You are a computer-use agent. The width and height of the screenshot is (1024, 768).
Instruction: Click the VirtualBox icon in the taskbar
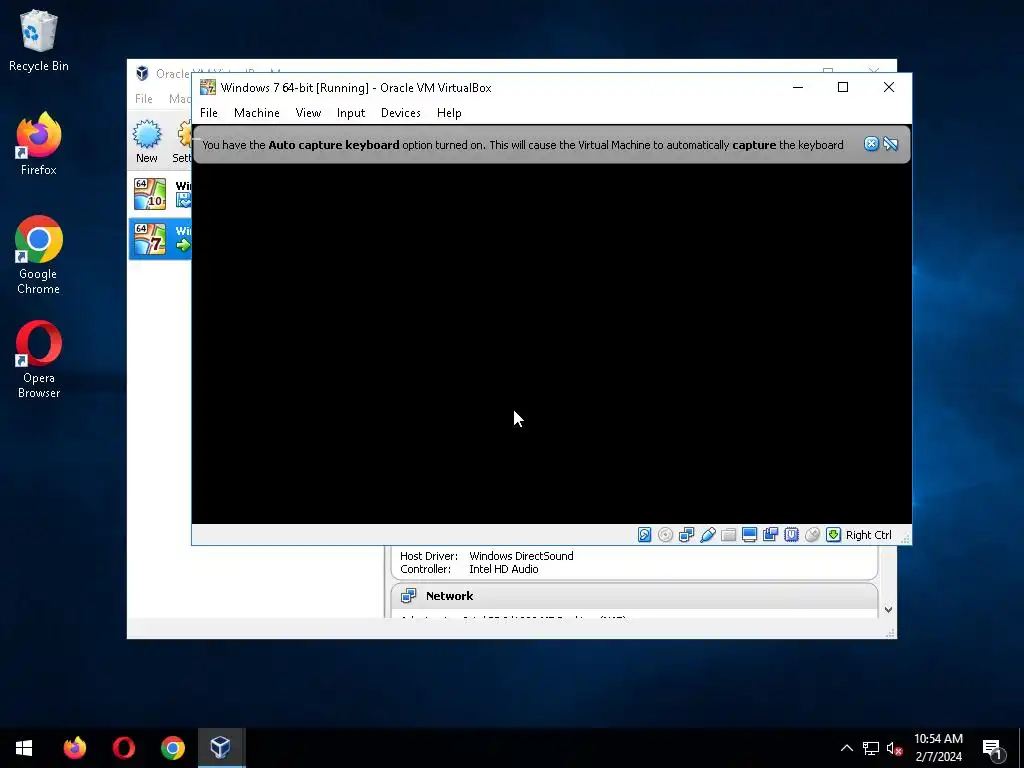221,748
